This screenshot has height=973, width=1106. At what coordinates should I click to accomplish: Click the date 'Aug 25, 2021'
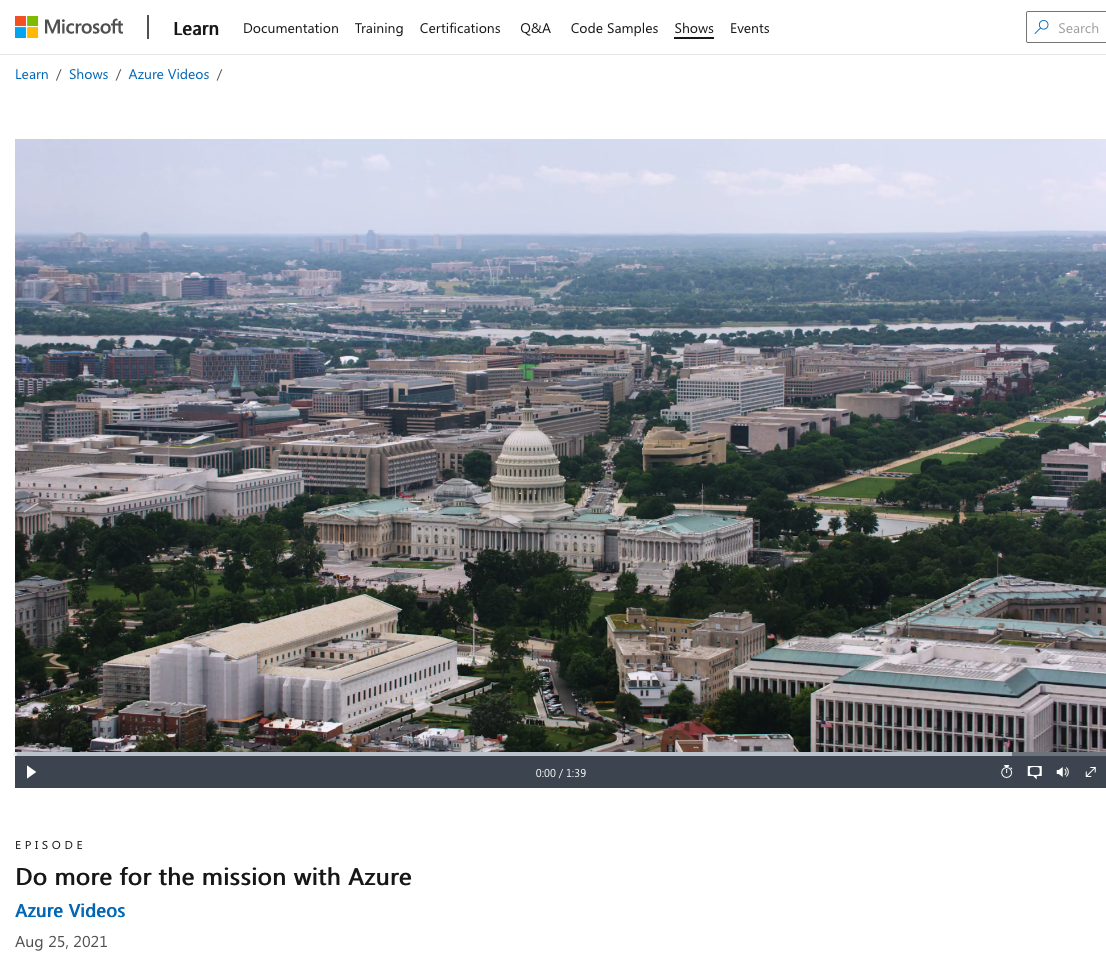[61, 942]
